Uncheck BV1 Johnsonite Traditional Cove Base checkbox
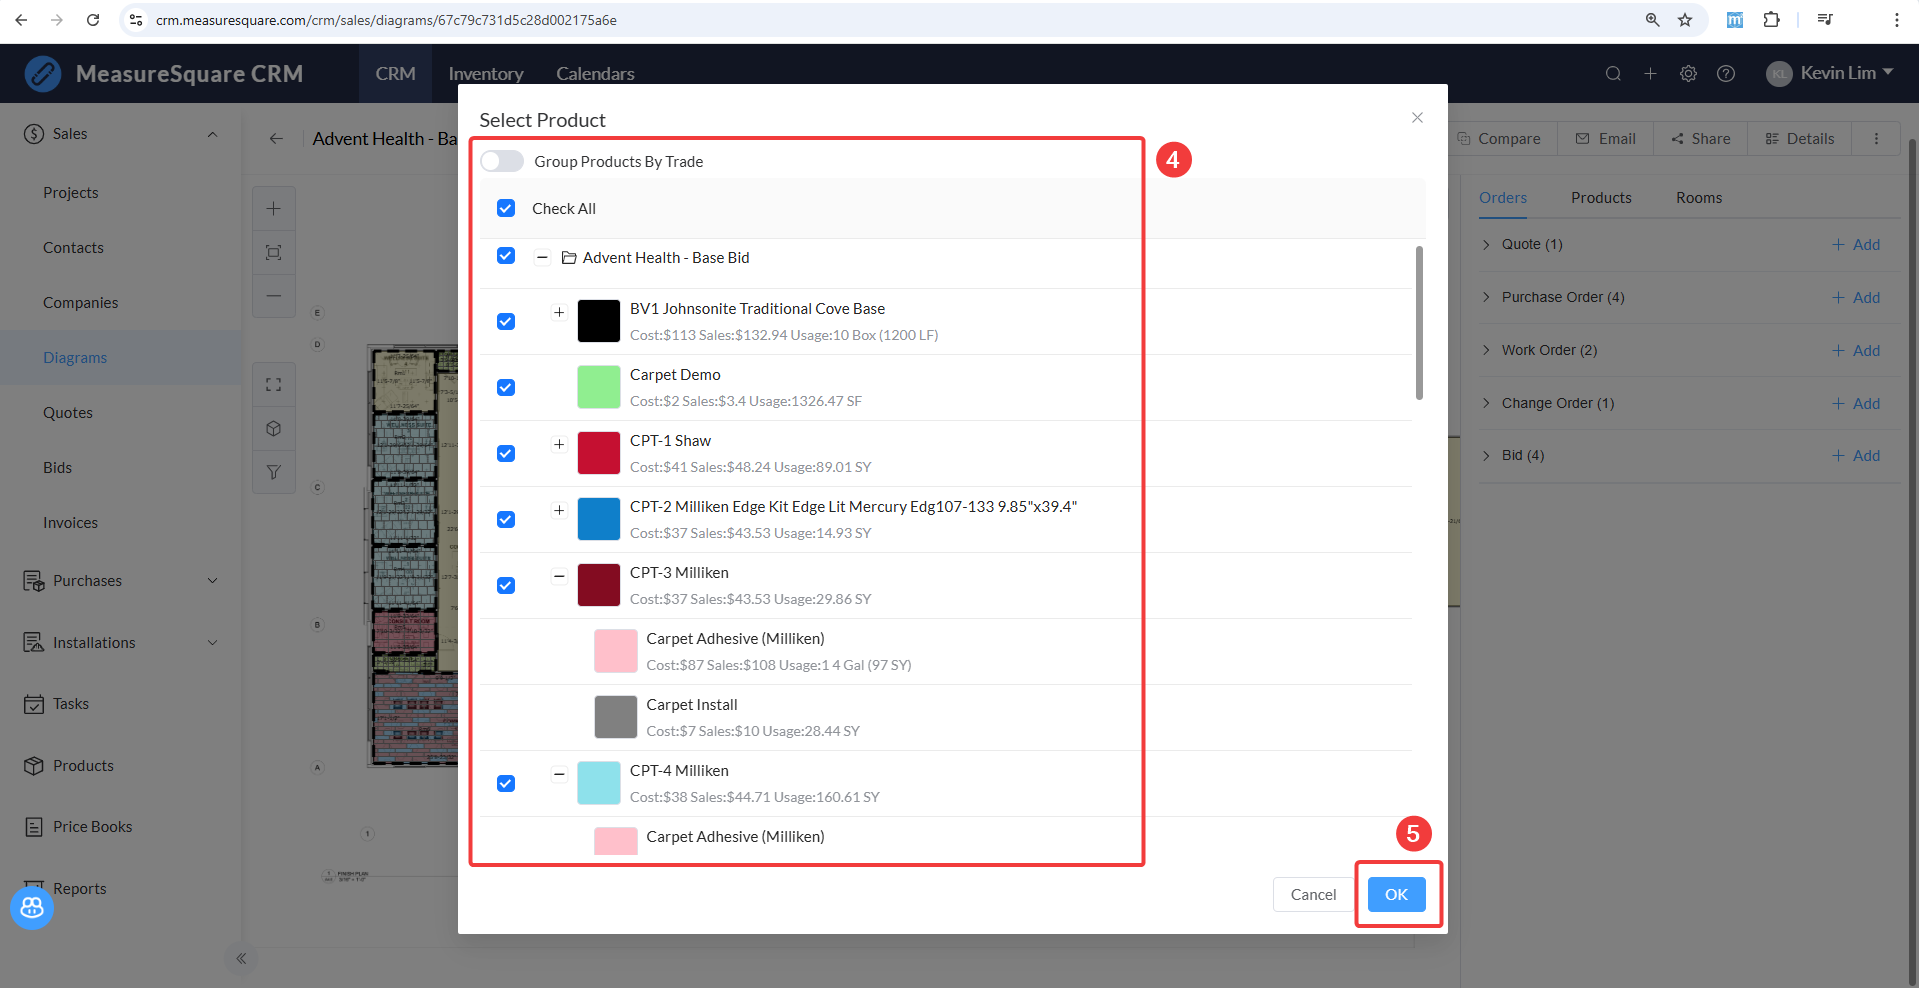The image size is (1919, 988). point(506,321)
